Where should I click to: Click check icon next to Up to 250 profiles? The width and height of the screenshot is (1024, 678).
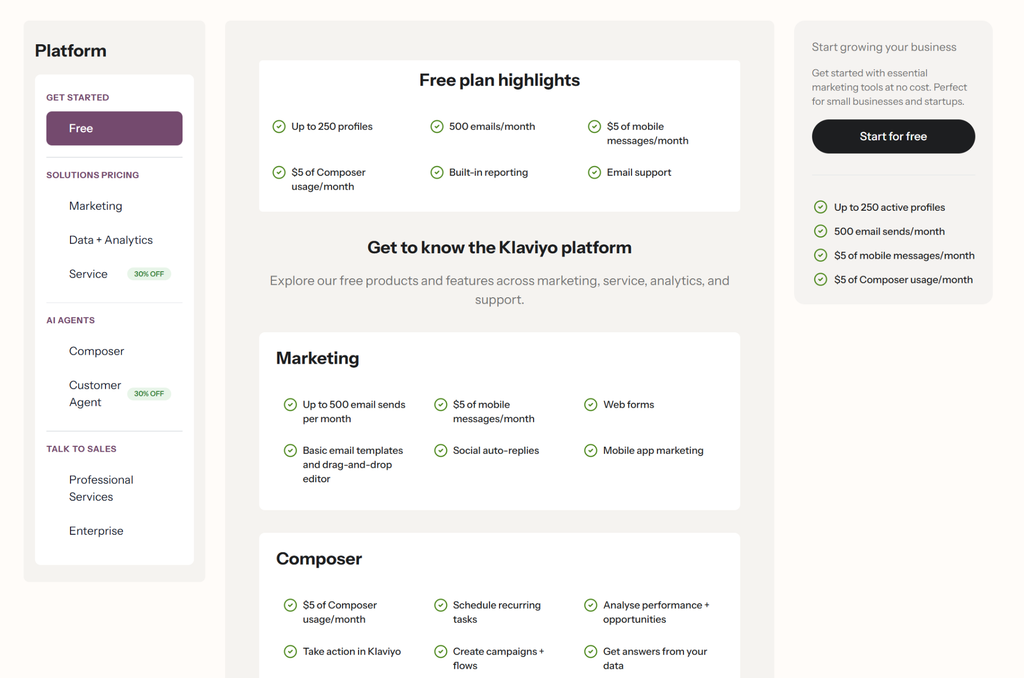279,126
